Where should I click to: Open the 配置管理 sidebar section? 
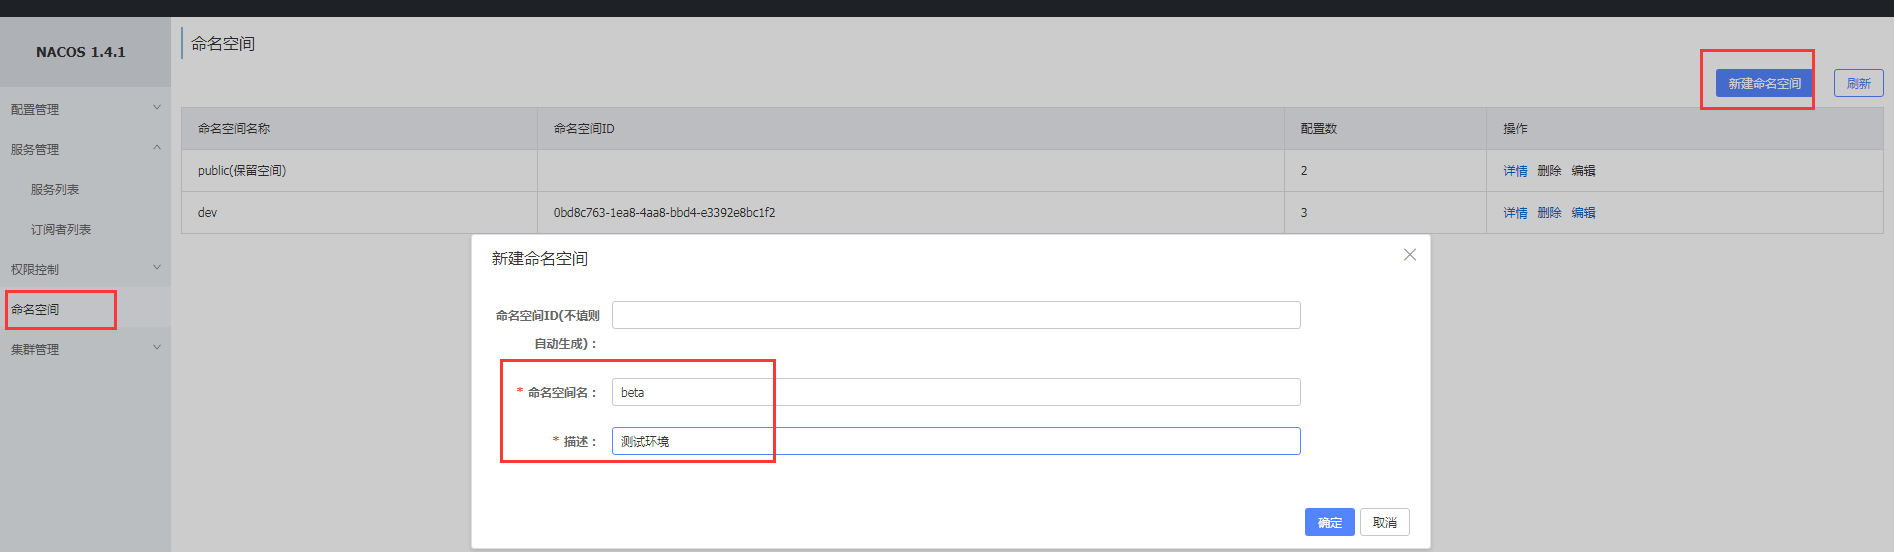35,109
